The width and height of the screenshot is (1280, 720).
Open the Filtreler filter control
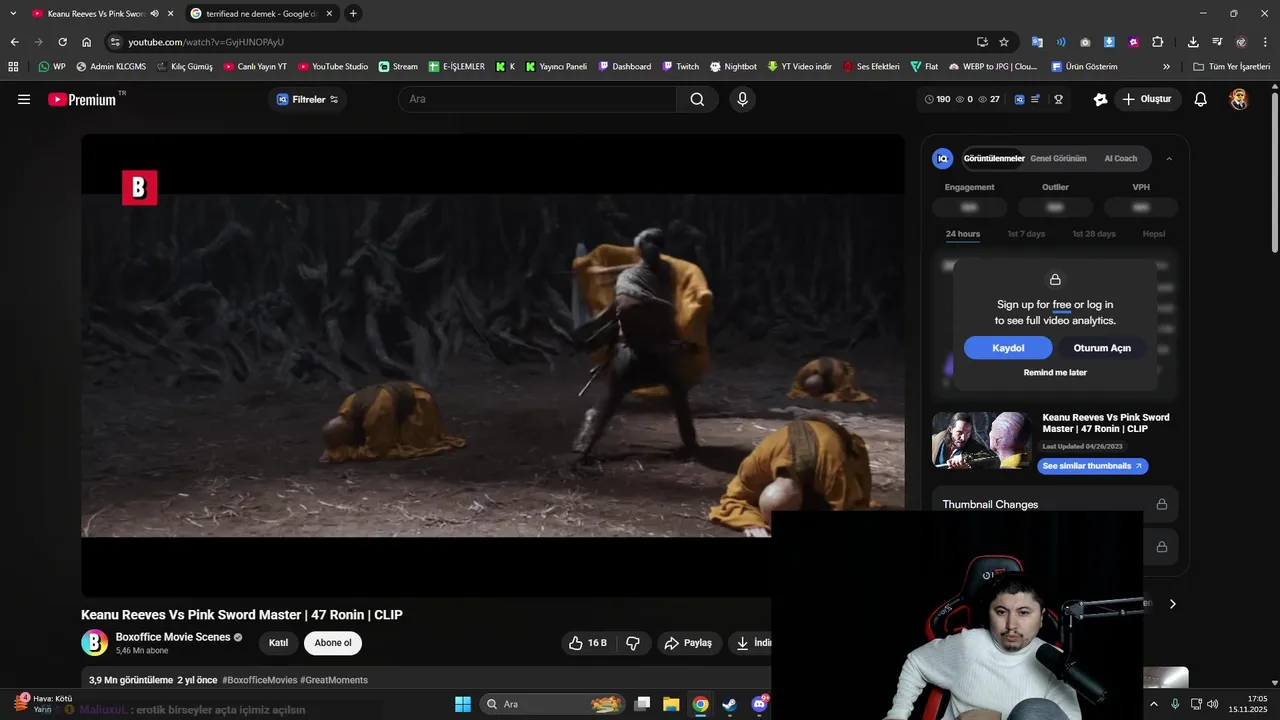point(308,99)
